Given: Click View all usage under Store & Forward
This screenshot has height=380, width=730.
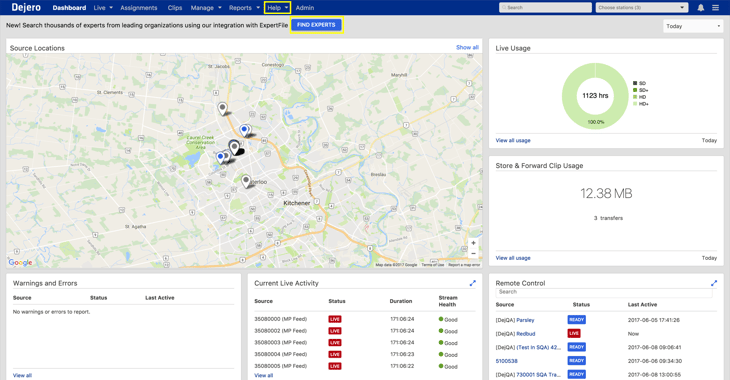Looking at the screenshot, I should click(513, 258).
